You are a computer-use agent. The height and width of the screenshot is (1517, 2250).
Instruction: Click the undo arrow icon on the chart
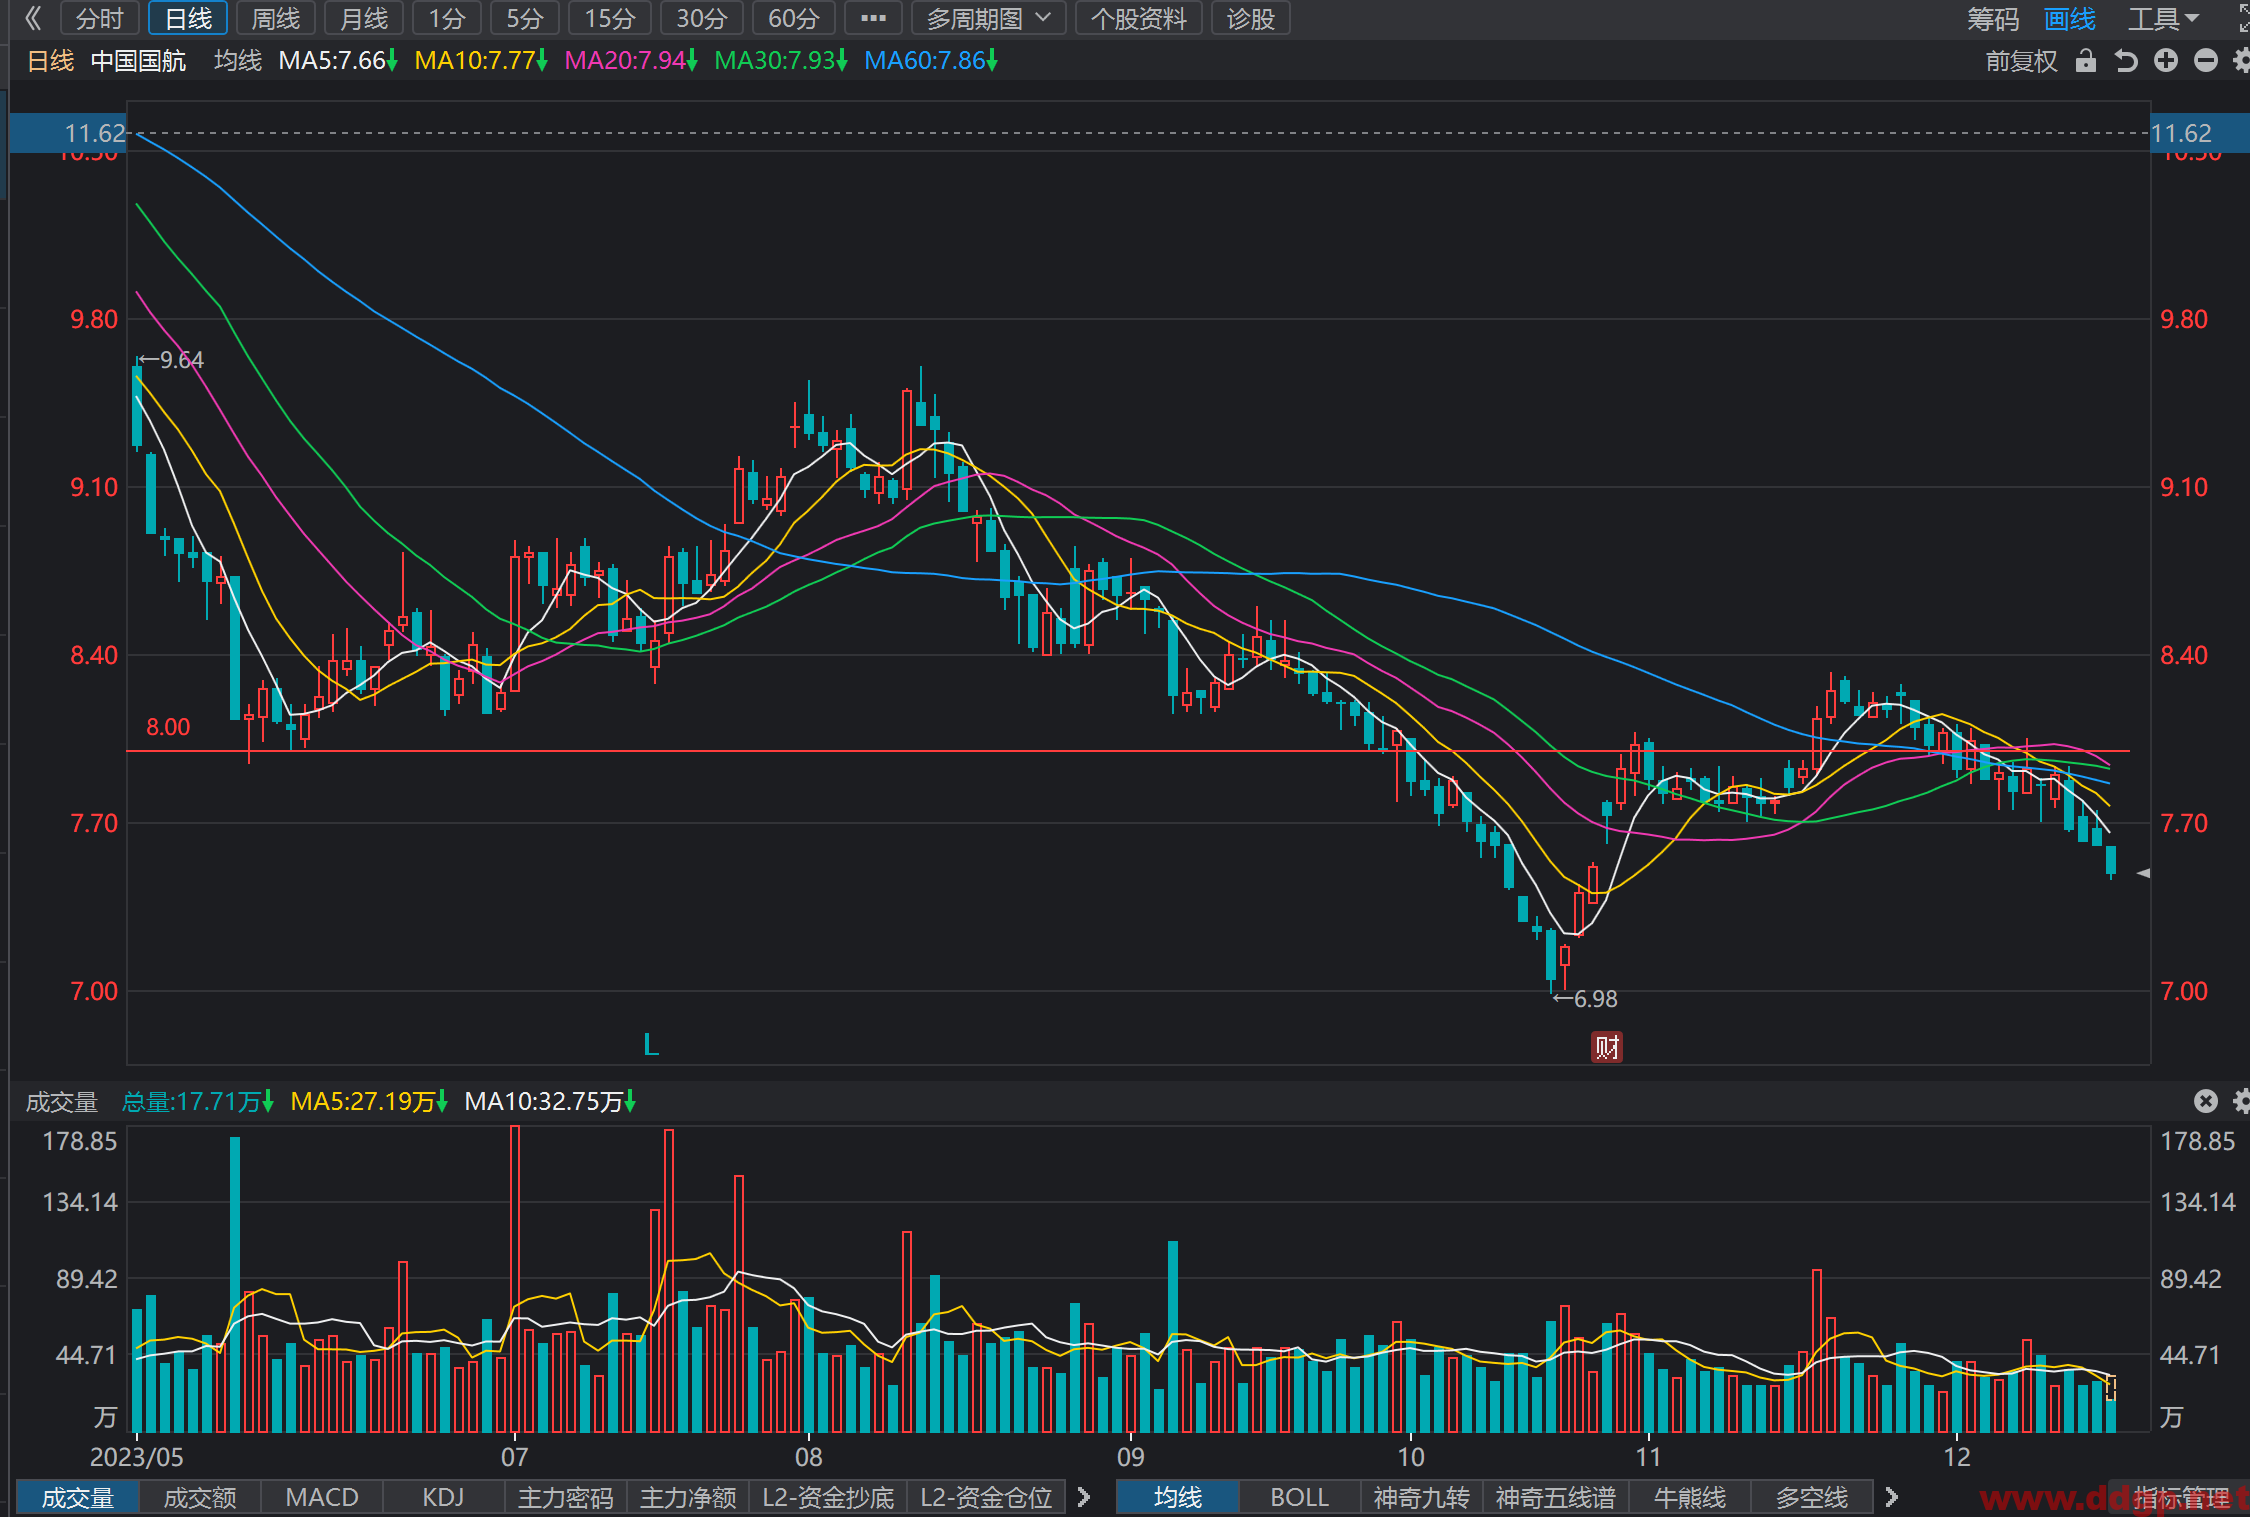coord(2126,61)
